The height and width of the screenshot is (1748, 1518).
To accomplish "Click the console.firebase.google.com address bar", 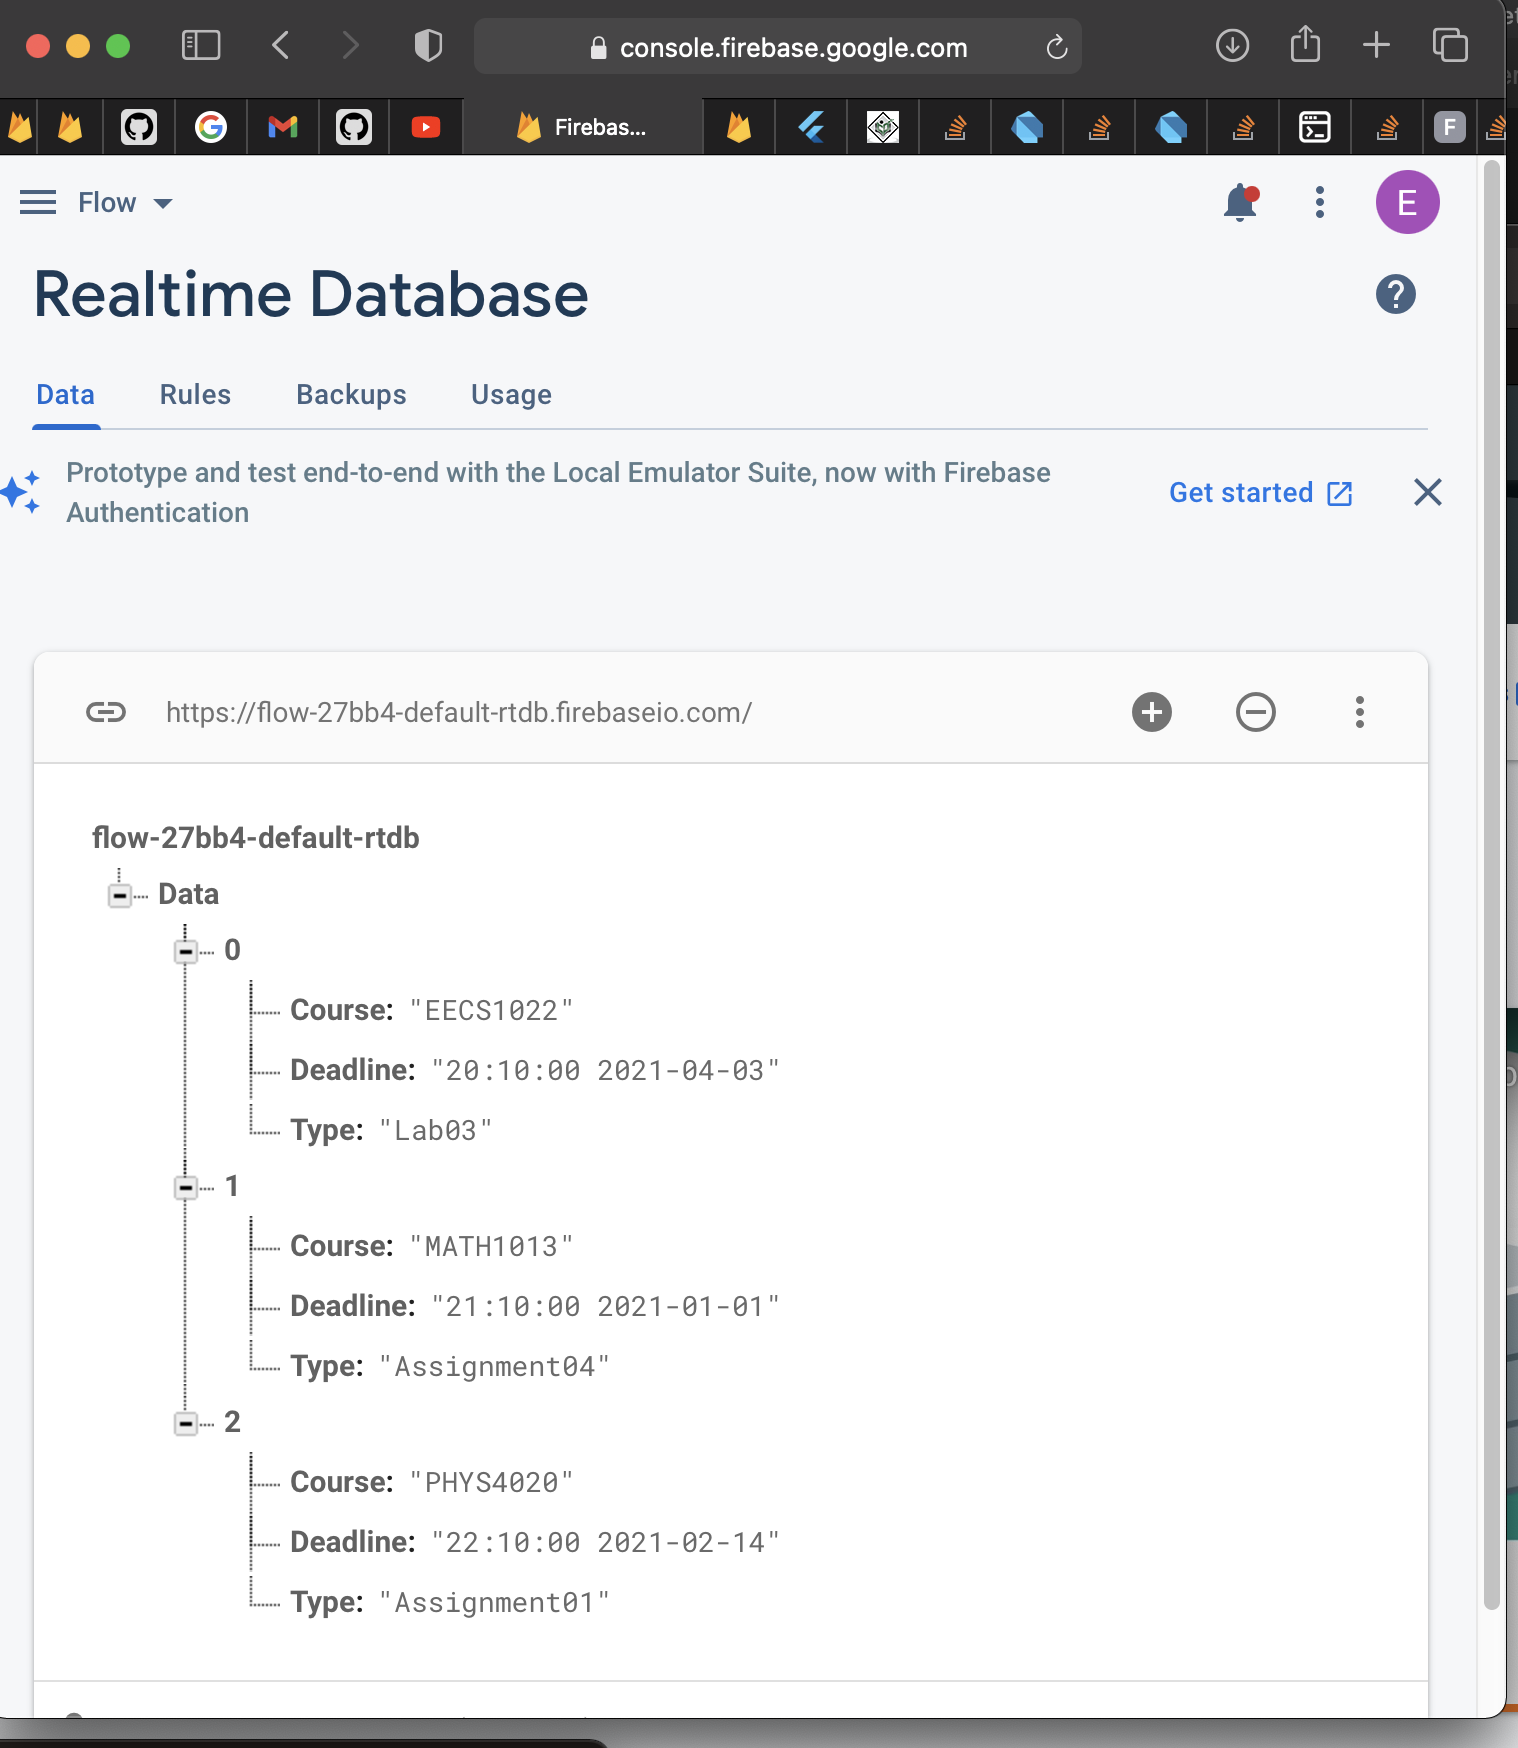I will [778, 47].
